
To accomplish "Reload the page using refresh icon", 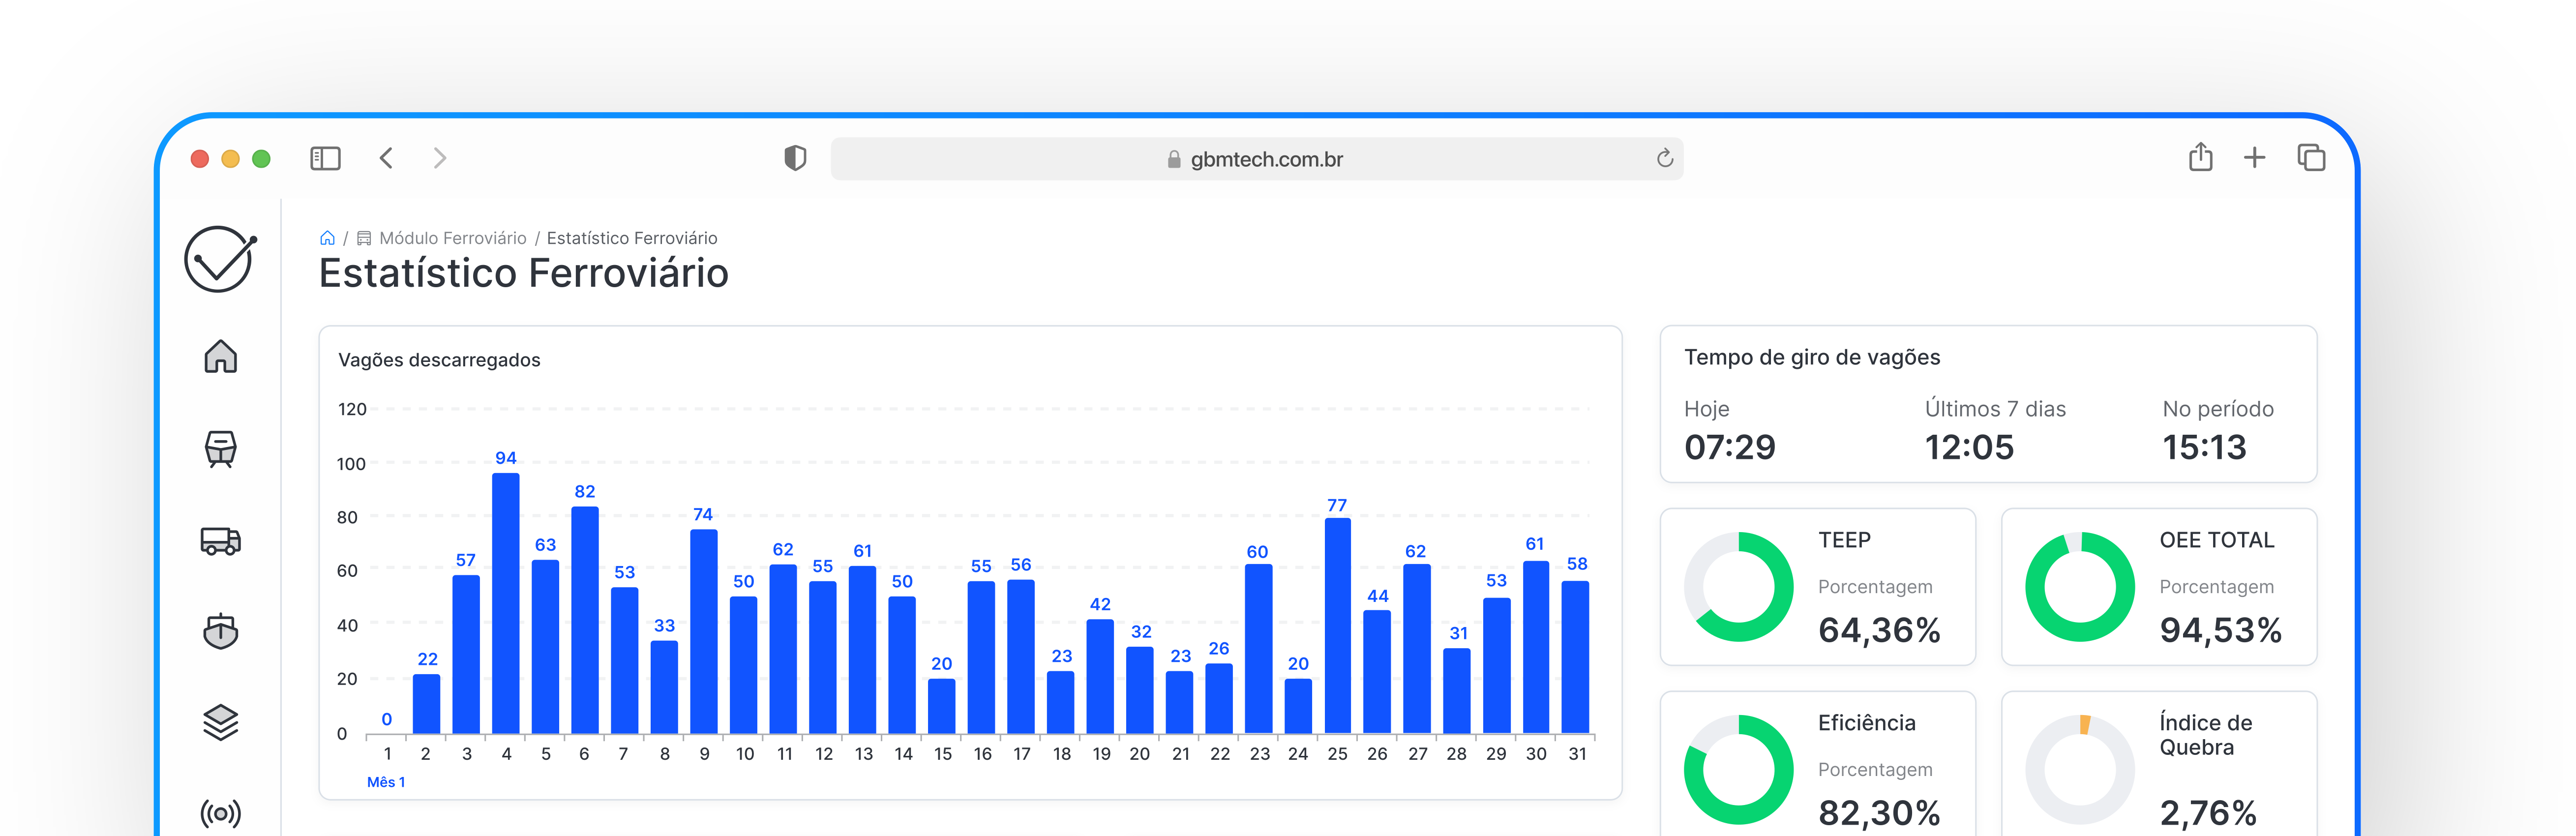I will (x=1664, y=158).
